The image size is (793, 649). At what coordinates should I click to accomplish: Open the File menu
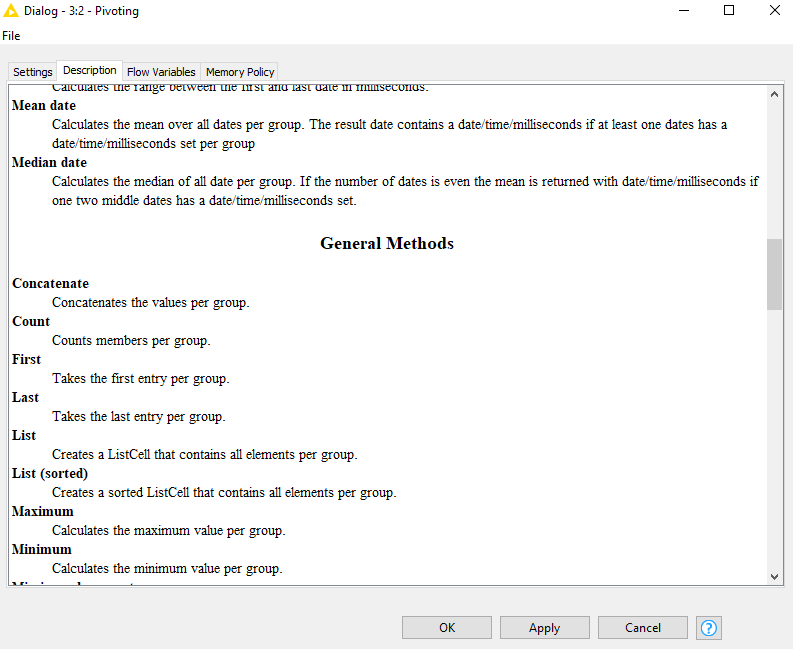[x=11, y=36]
